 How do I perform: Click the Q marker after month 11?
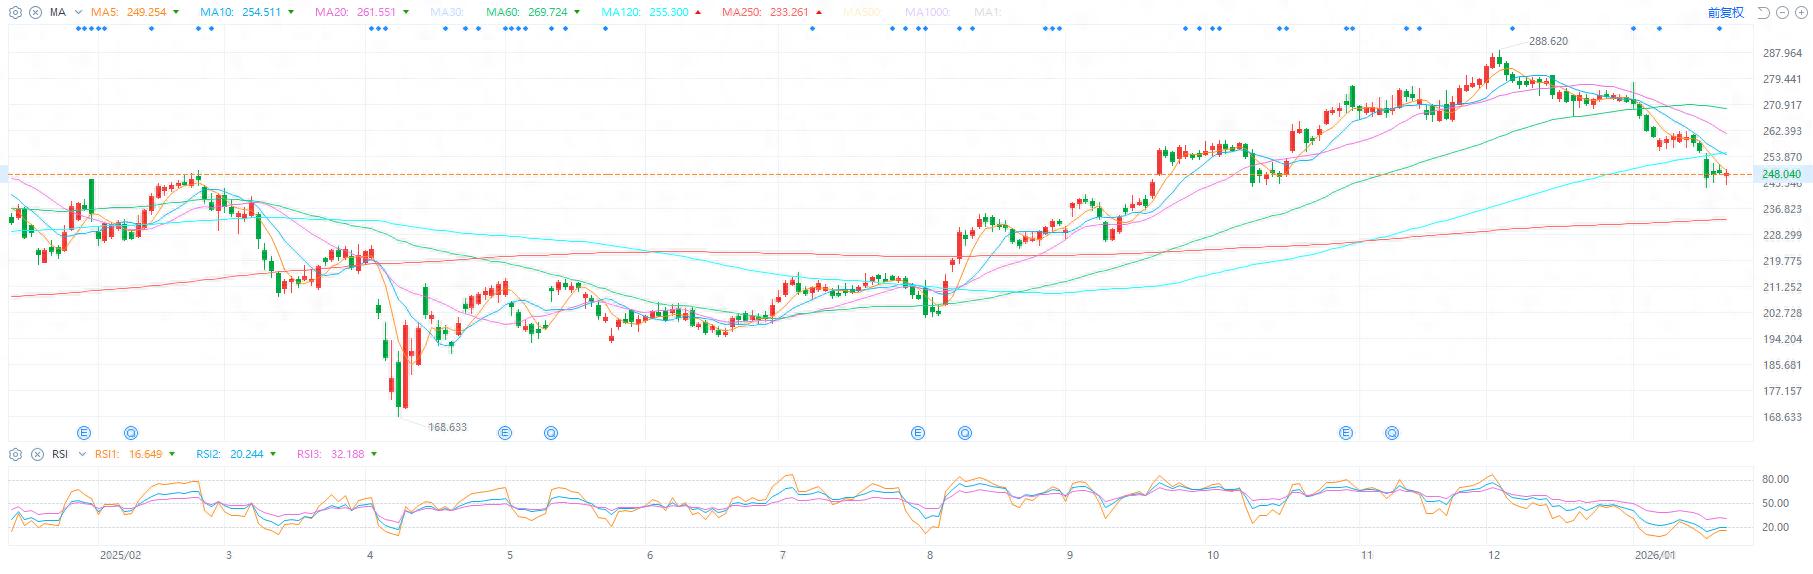1392,433
